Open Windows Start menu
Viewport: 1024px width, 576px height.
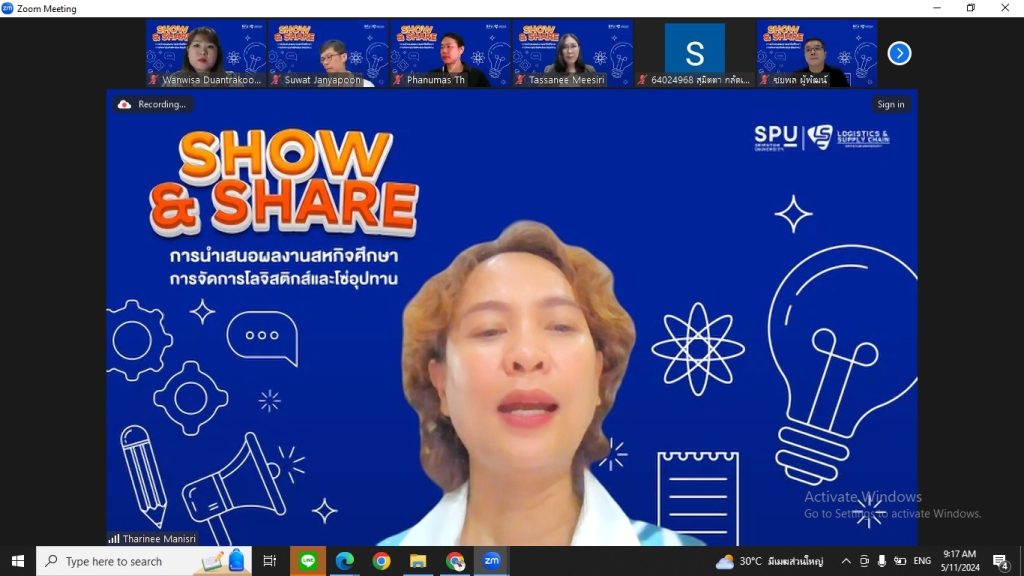click(x=18, y=561)
